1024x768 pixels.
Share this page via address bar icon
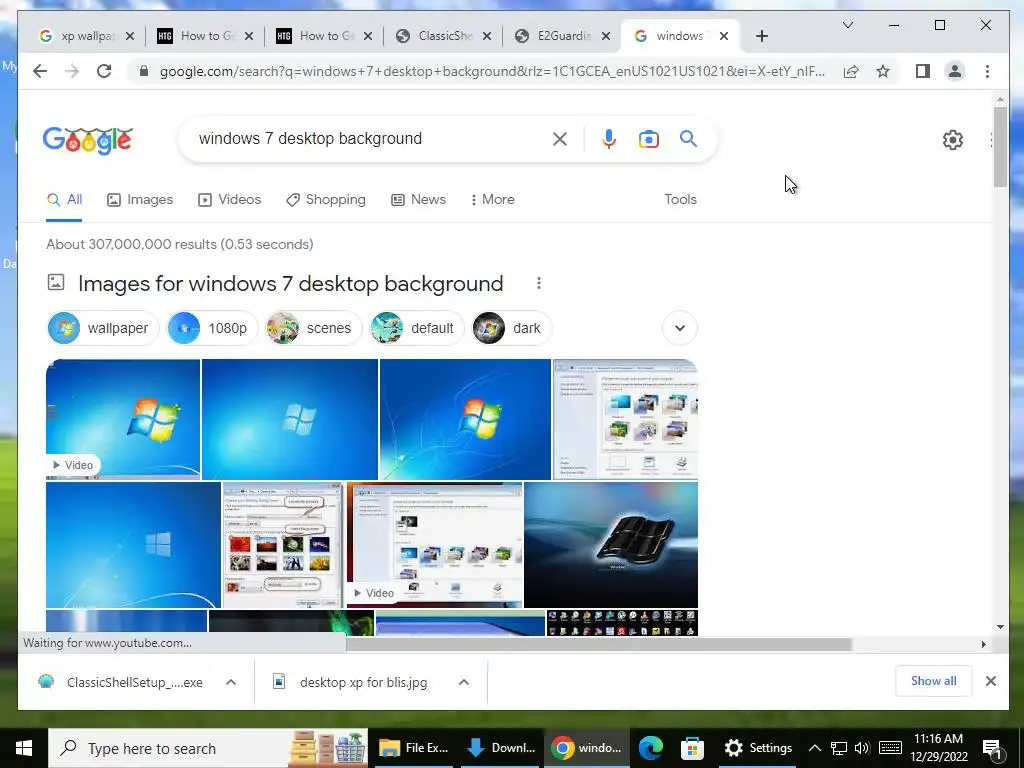click(851, 71)
